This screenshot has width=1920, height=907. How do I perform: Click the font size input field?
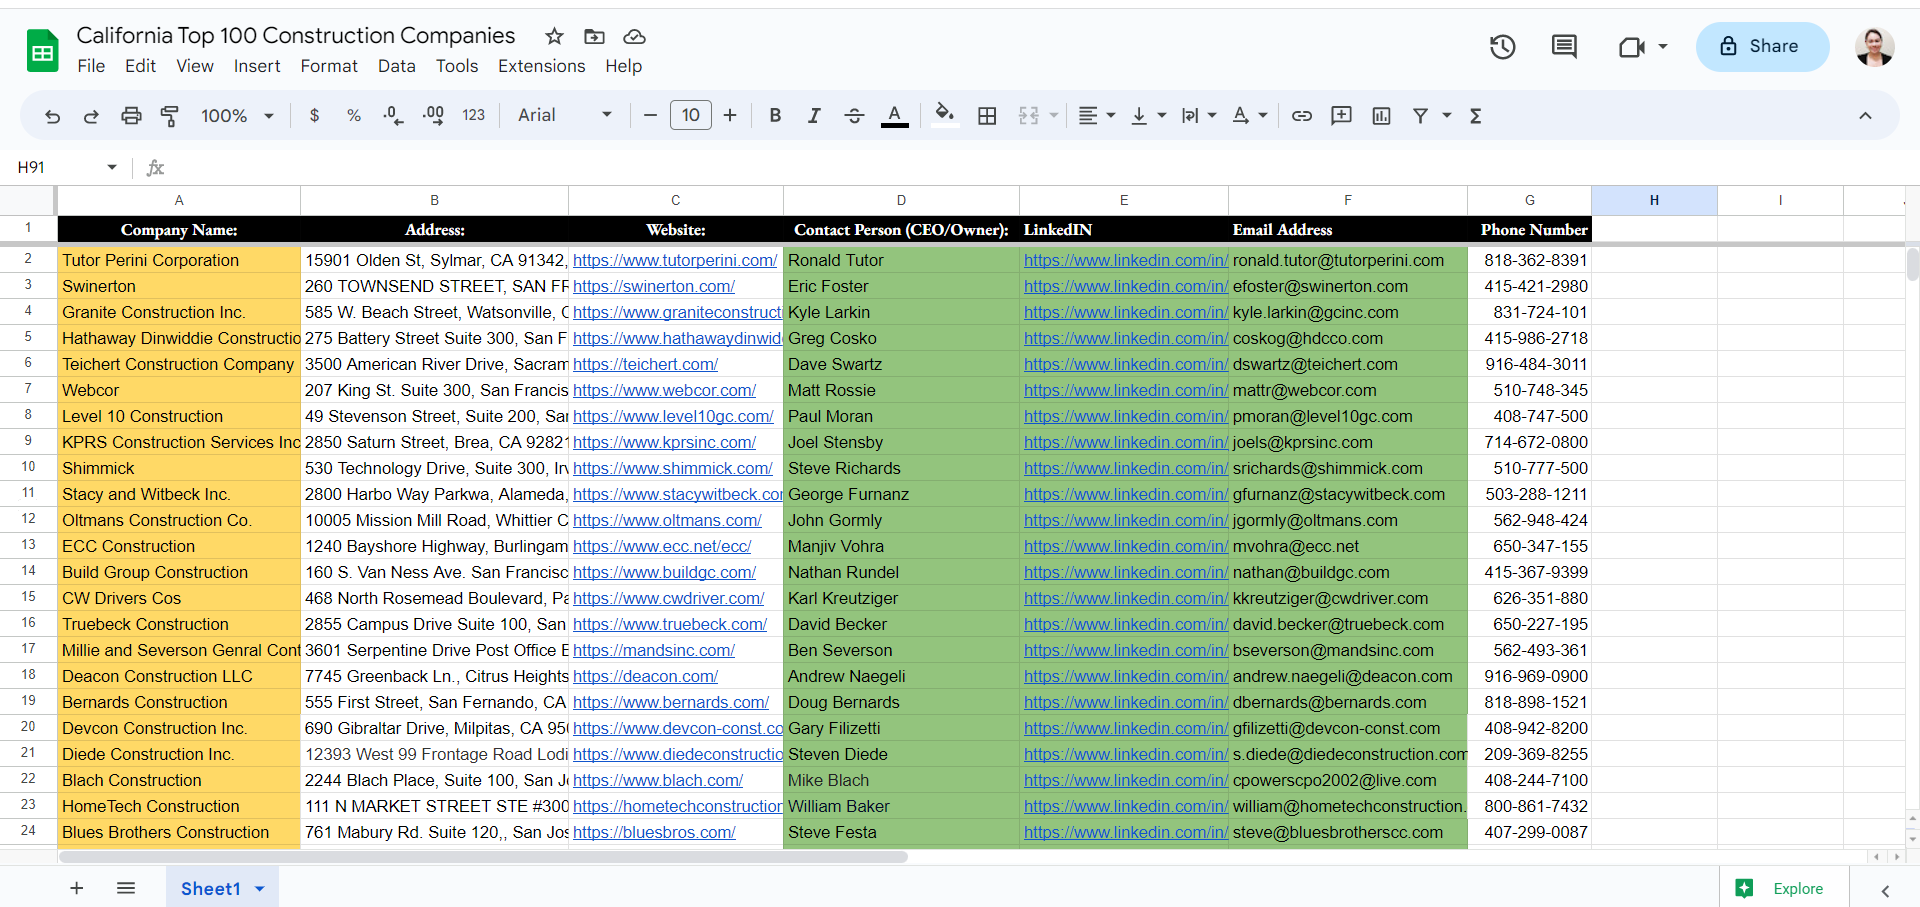click(691, 116)
